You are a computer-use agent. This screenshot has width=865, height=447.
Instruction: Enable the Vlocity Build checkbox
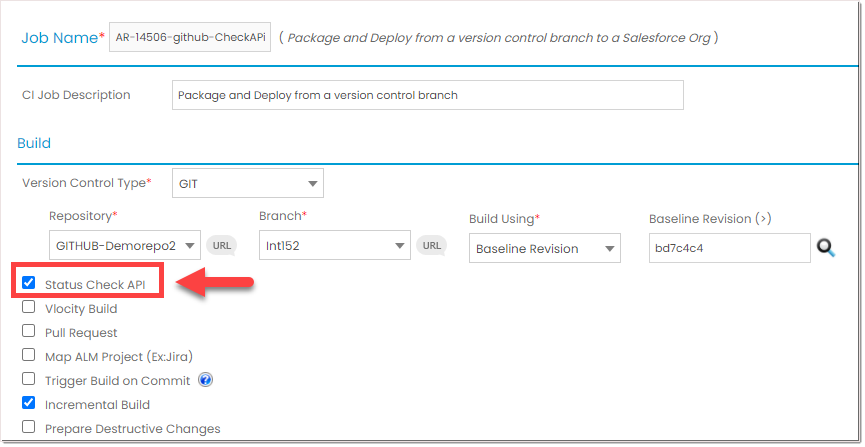tap(29, 308)
